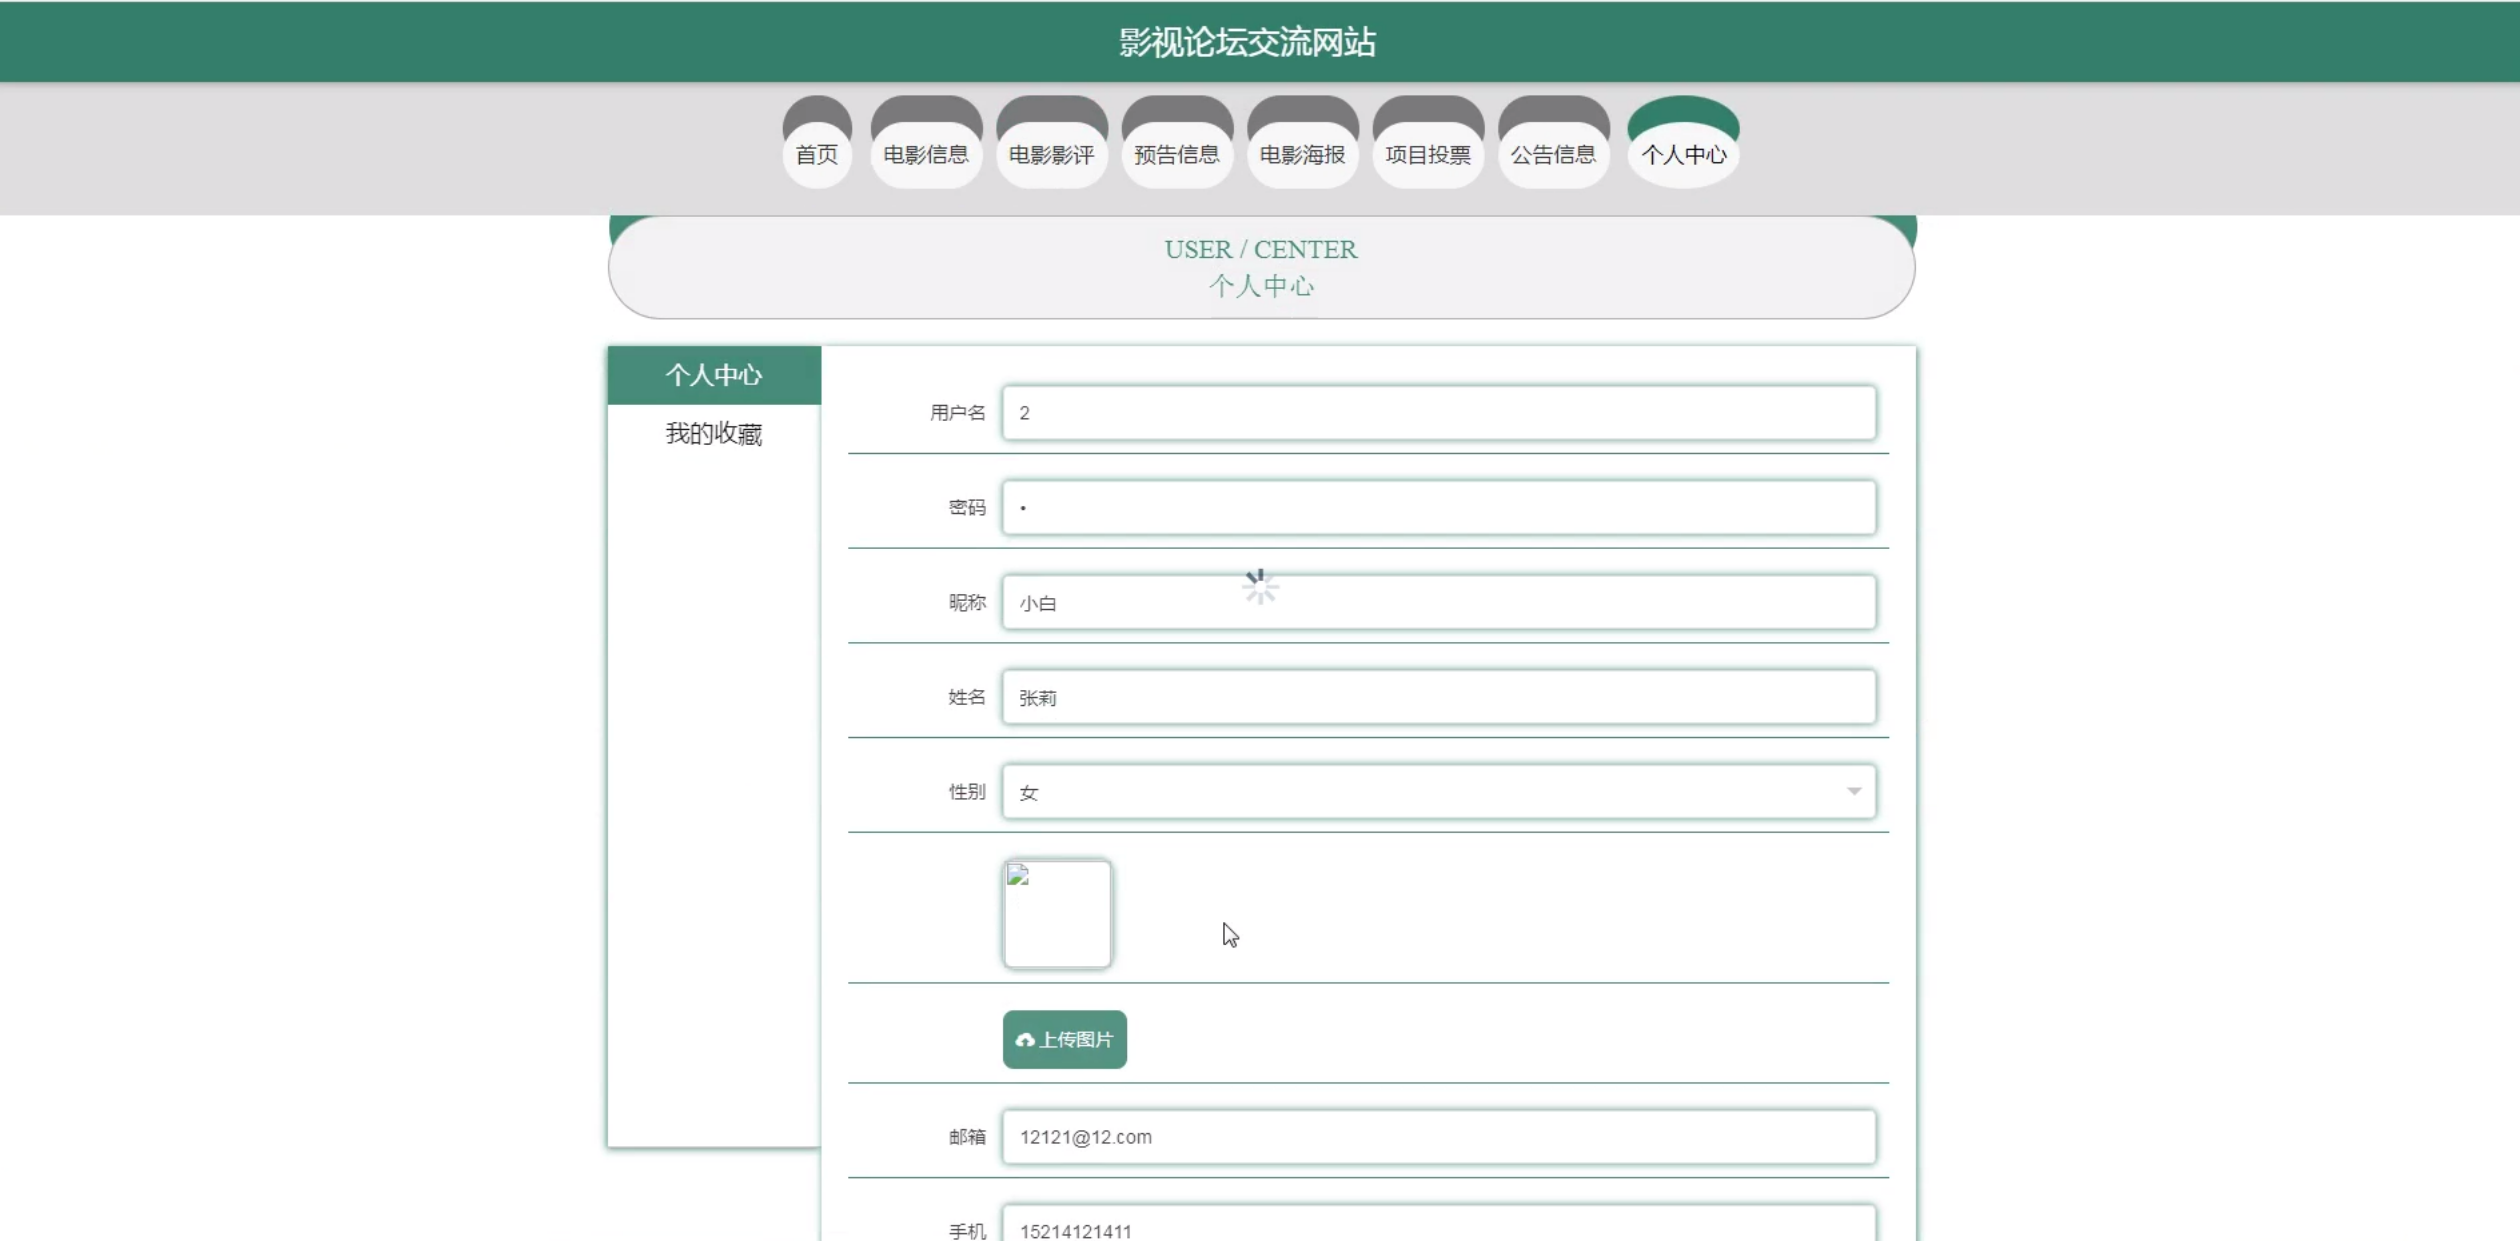This screenshot has width=2520, height=1241.
Task: Select 个人中心 in the left sidebar
Action: 714,375
